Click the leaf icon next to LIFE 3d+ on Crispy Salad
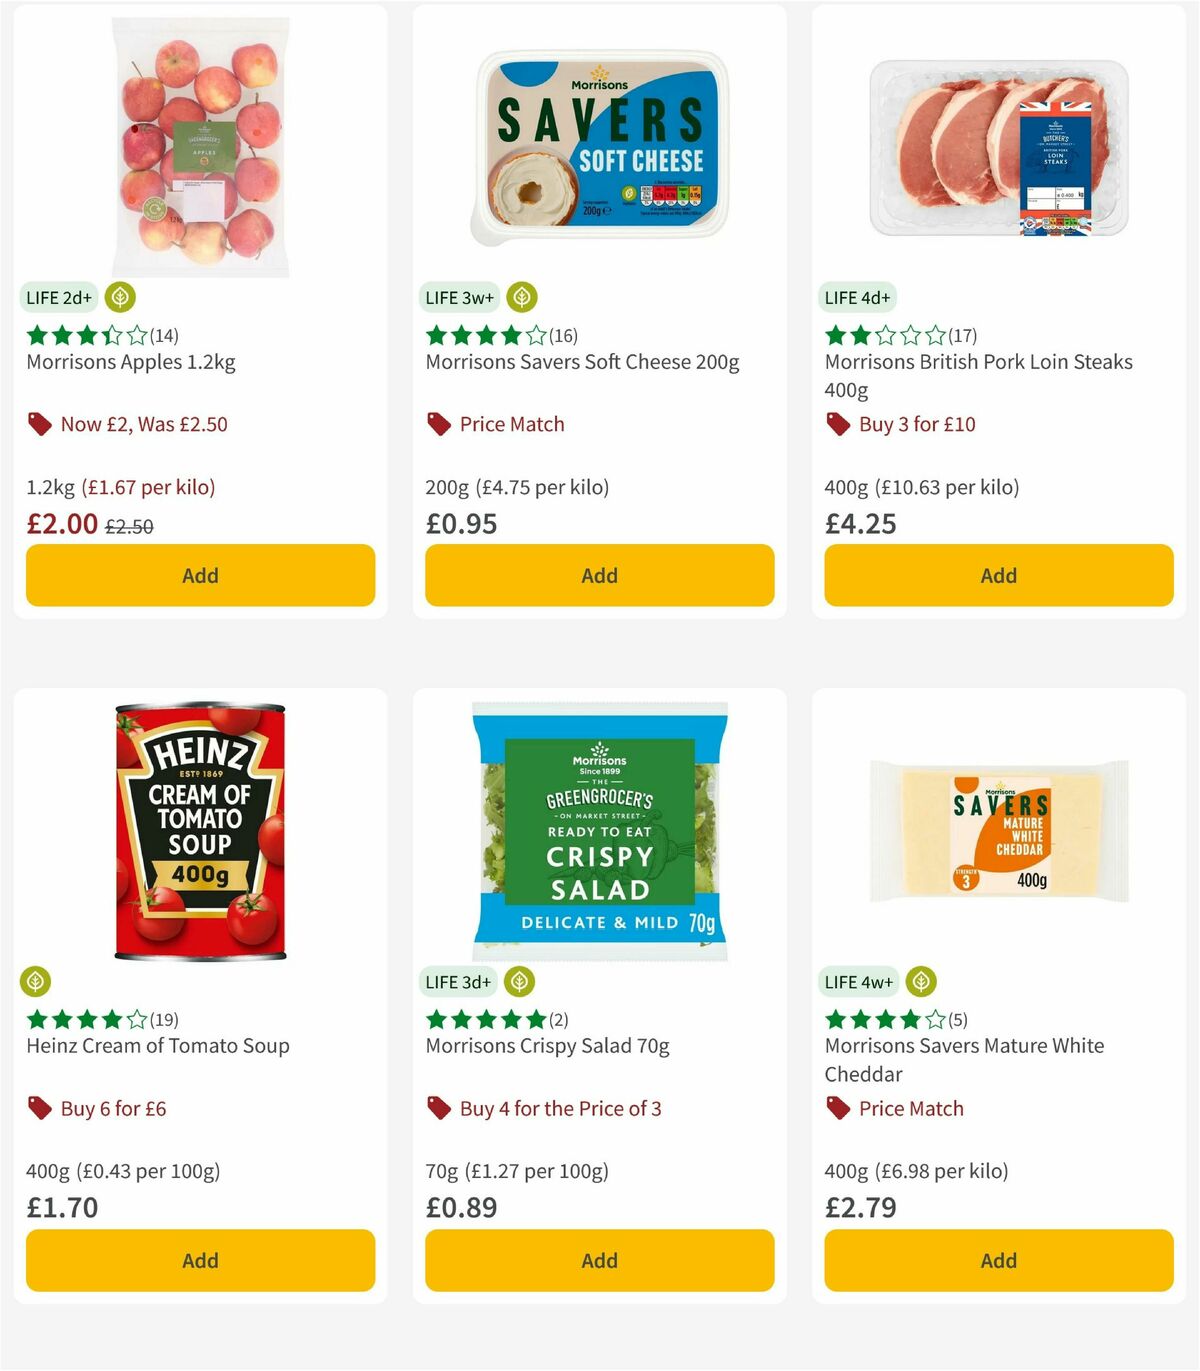1200x1371 pixels. click(x=521, y=982)
